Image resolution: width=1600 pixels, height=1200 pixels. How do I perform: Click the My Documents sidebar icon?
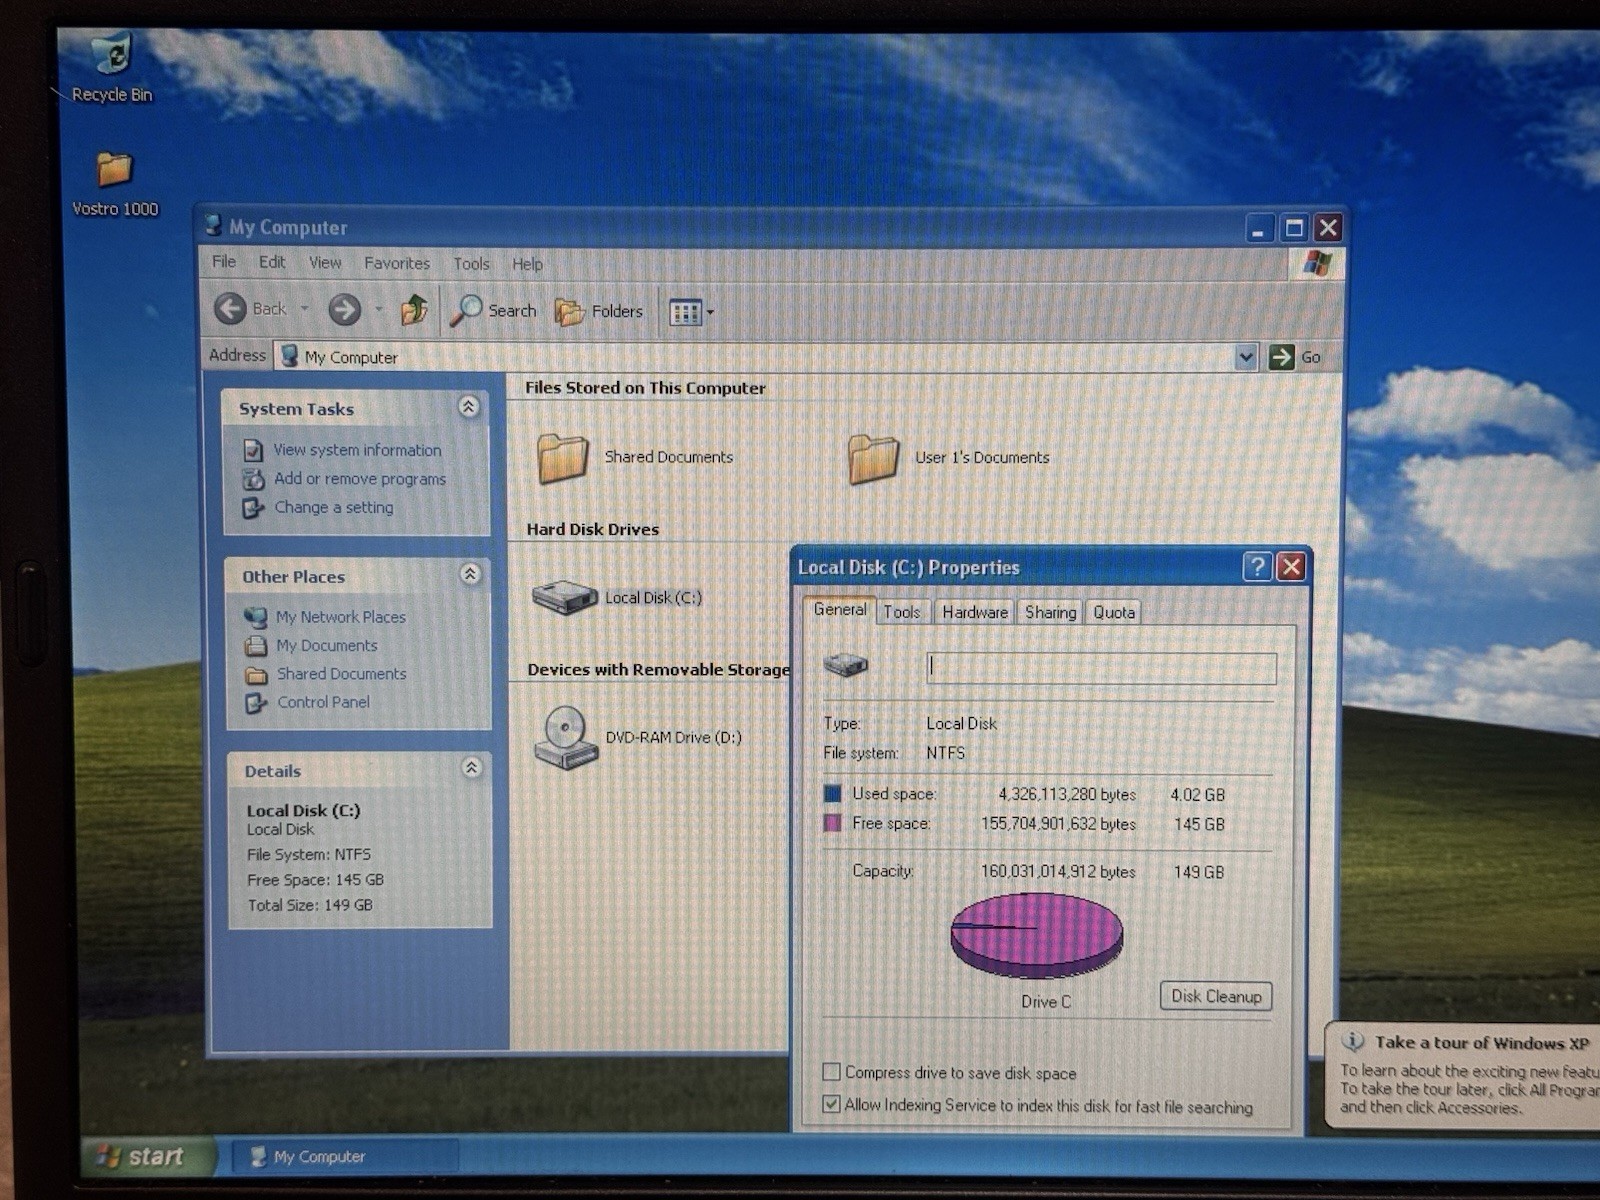[x=256, y=646]
